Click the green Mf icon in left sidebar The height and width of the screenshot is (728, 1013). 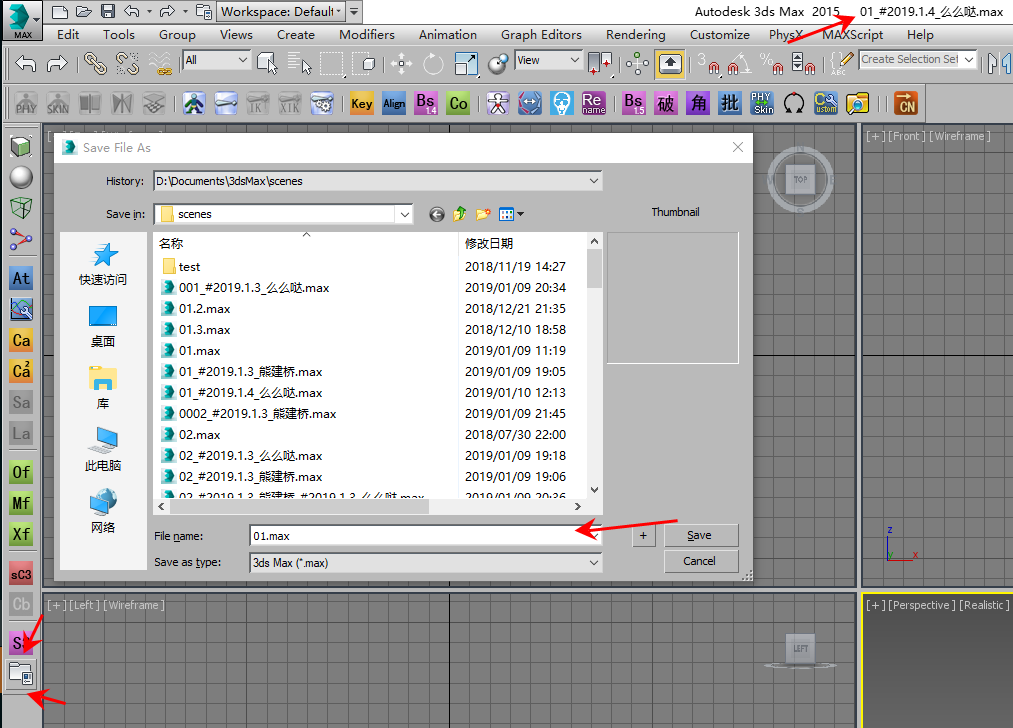tap(21, 503)
